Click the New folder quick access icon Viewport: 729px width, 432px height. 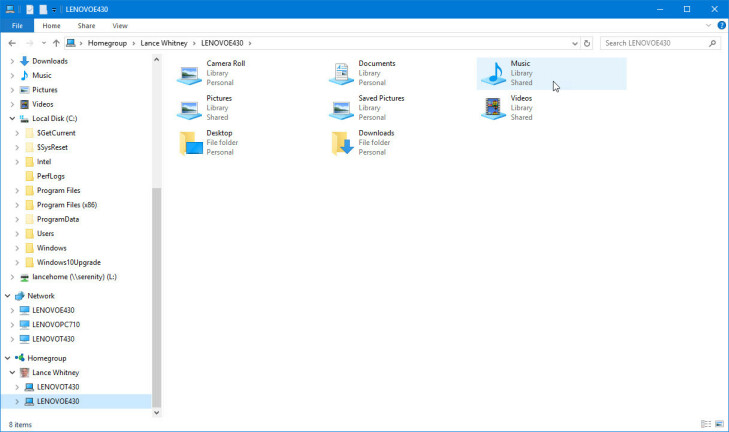pyautogui.click(x=43, y=9)
